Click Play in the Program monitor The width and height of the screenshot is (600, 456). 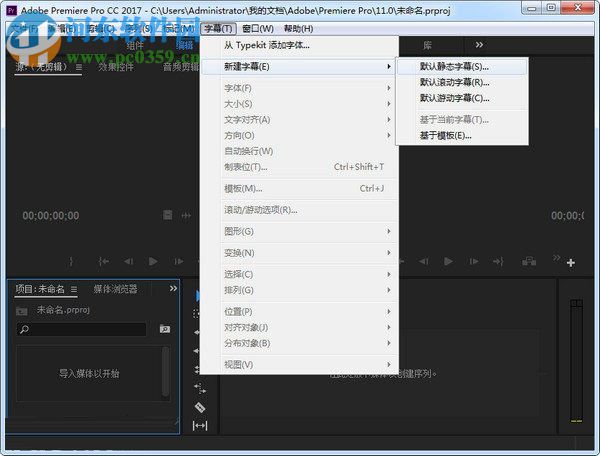(448, 261)
